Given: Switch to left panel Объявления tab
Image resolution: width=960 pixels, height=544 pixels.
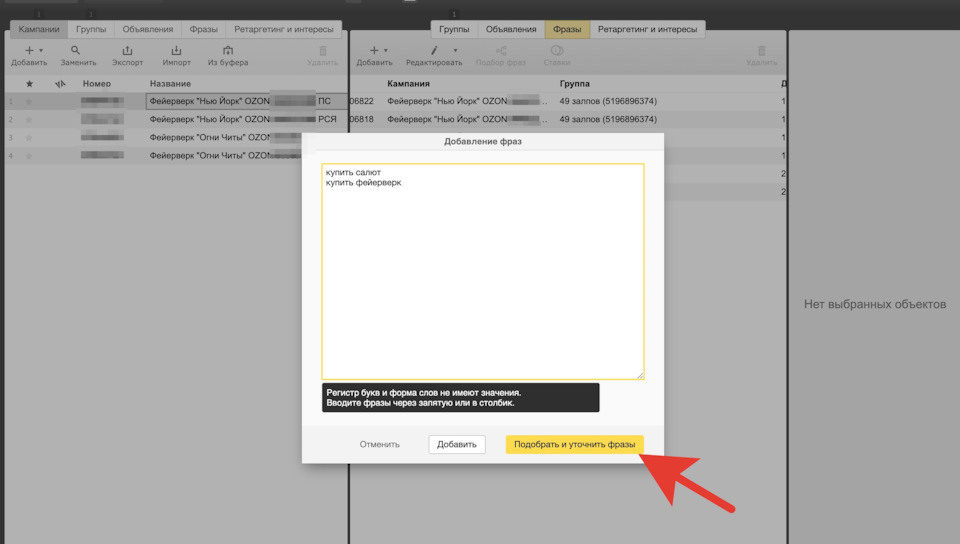Looking at the screenshot, I should tap(148, 29).
